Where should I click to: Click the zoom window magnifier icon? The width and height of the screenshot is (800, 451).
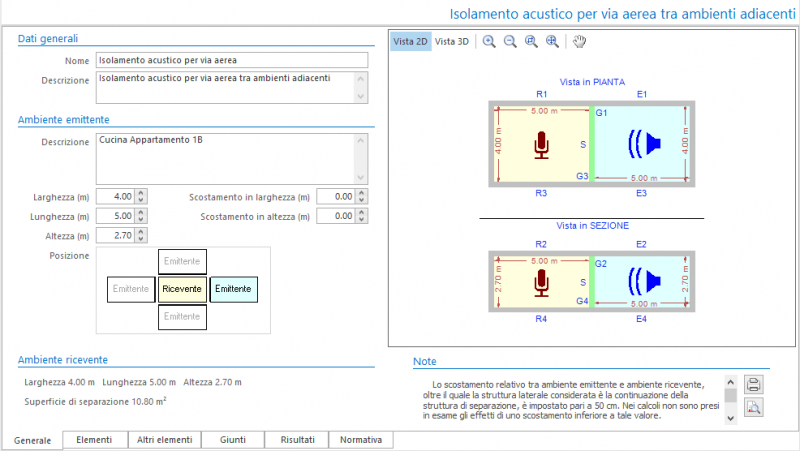coord(531,42)
